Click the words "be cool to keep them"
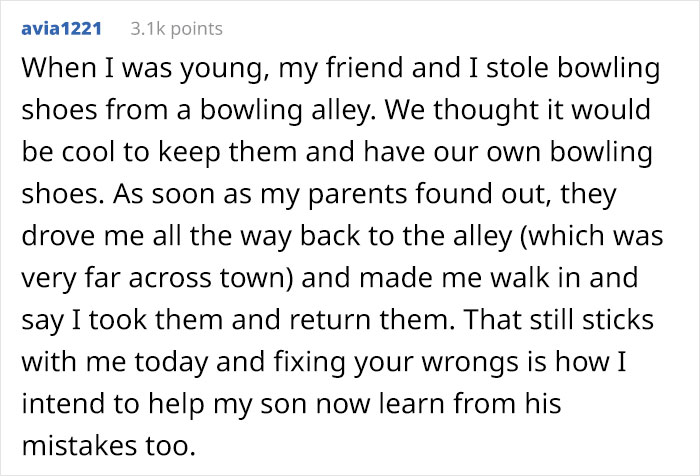700x476 pixels. point(159,152)
